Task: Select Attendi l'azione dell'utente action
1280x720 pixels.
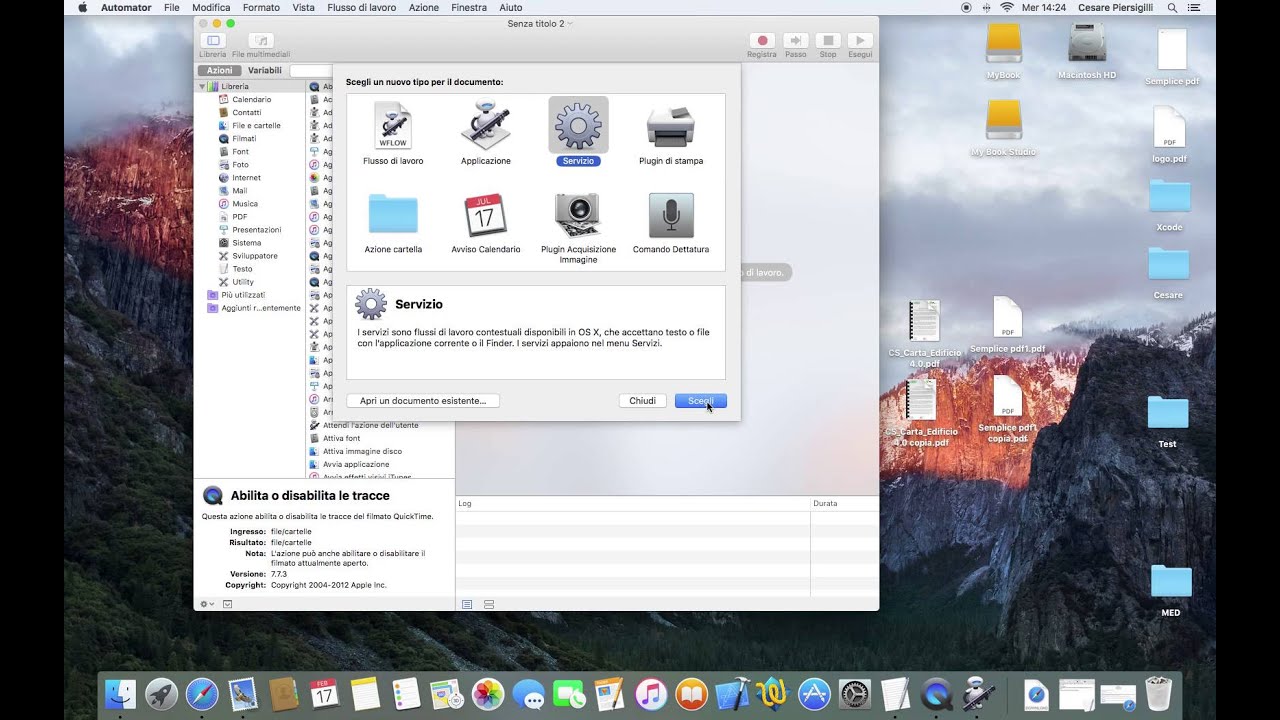Action: pyautogui.click(x=371, y=425)
